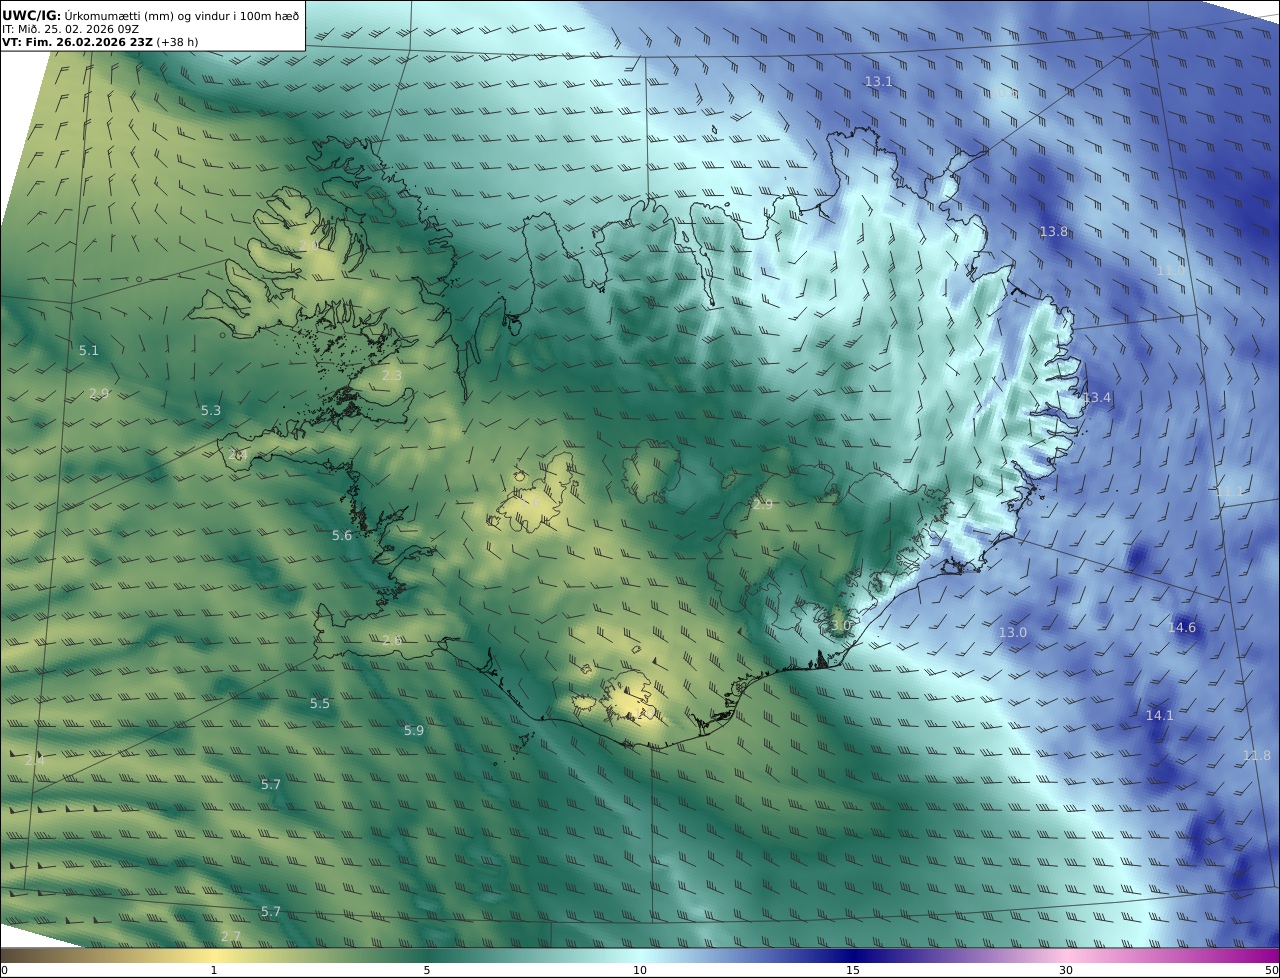Click the 2.7 value label
1280x978 pixels.
click(x=231, y=936)
